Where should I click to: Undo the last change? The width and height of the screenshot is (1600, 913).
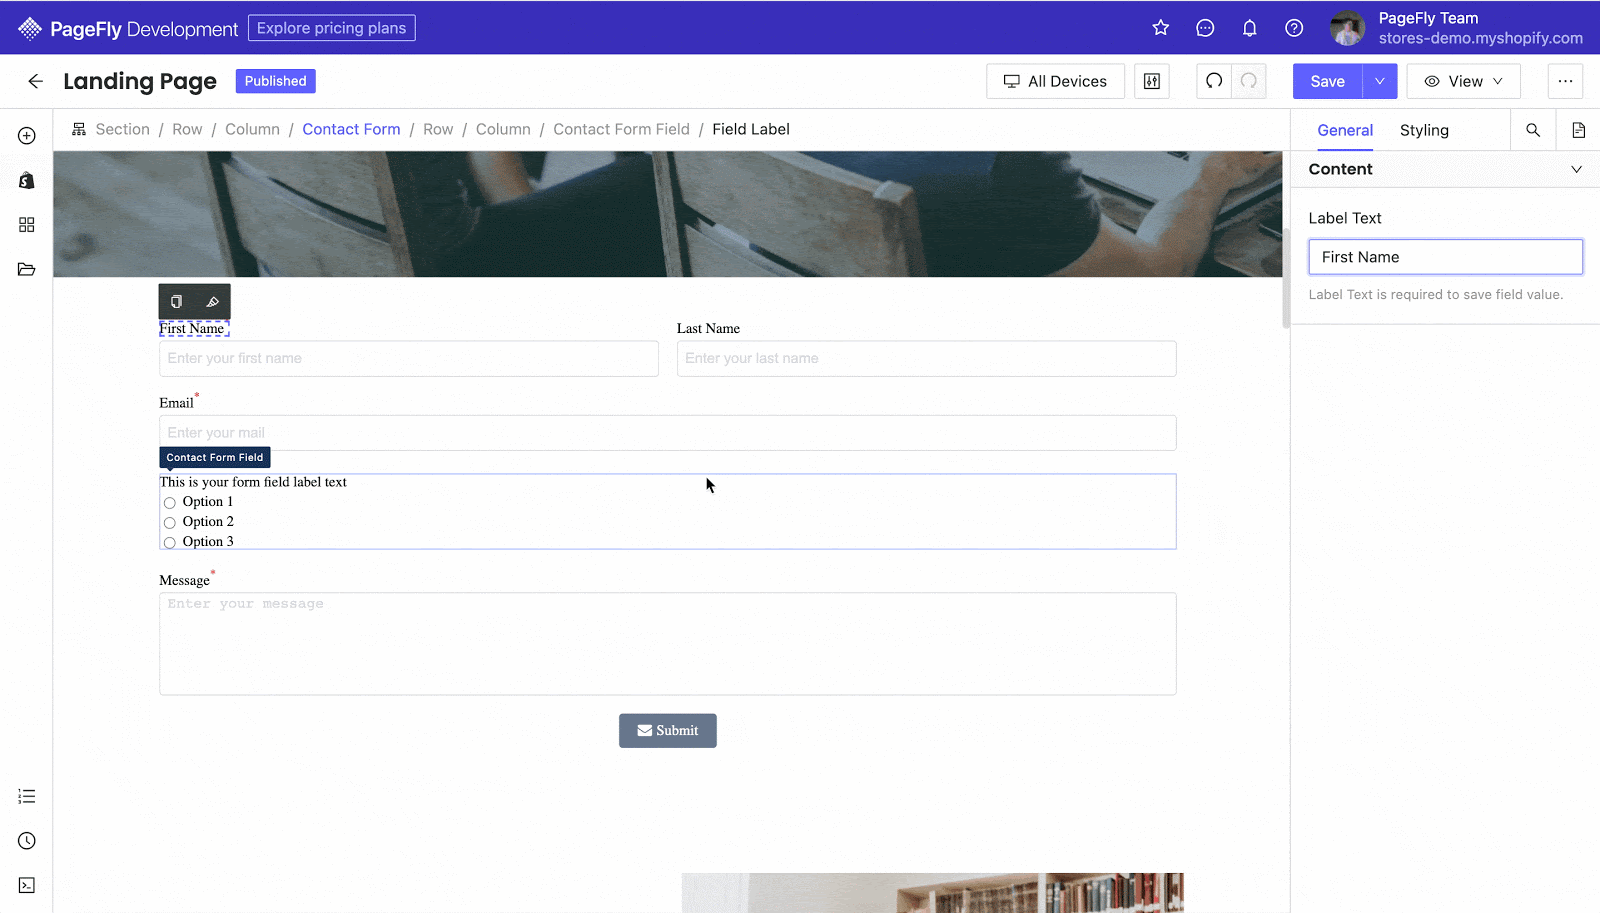1214,81
